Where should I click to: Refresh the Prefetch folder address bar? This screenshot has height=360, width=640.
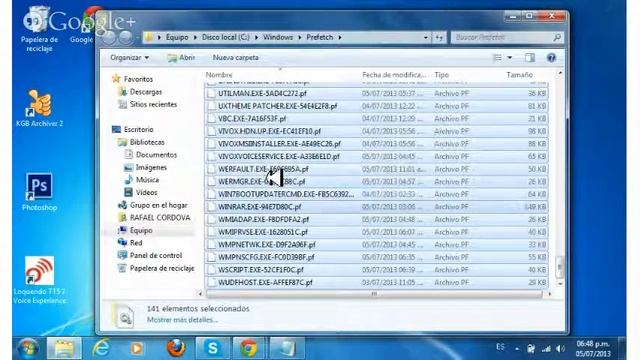(x=439, y=37)
